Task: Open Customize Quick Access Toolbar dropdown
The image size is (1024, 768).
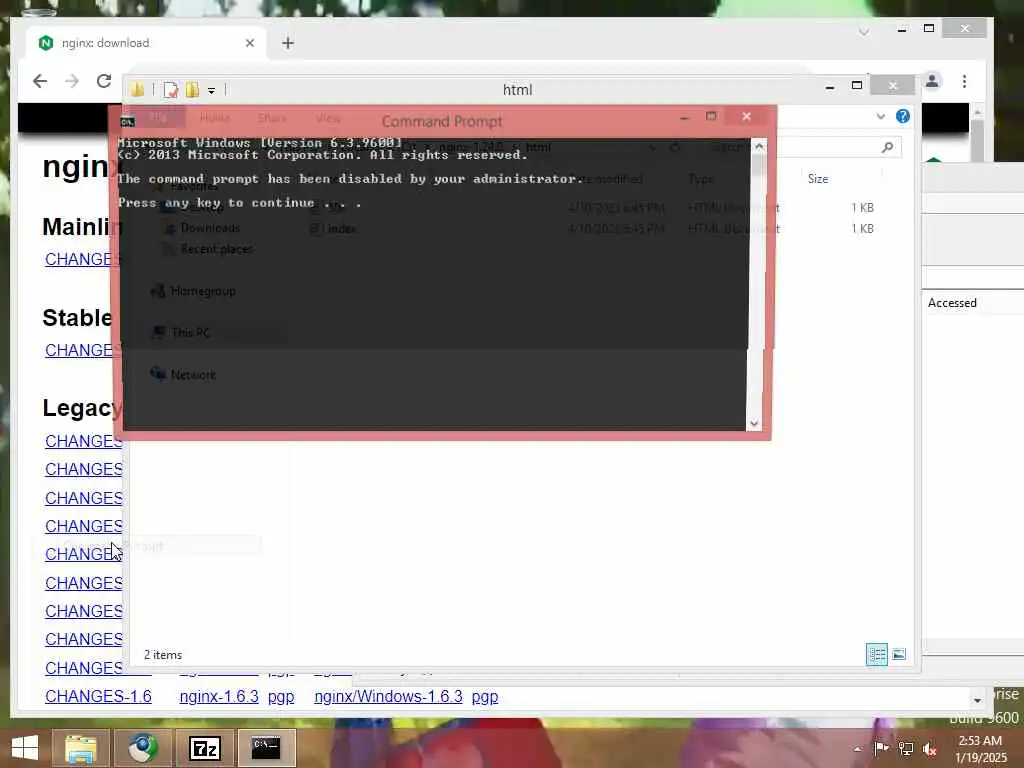Action: [x=212, y=91]
